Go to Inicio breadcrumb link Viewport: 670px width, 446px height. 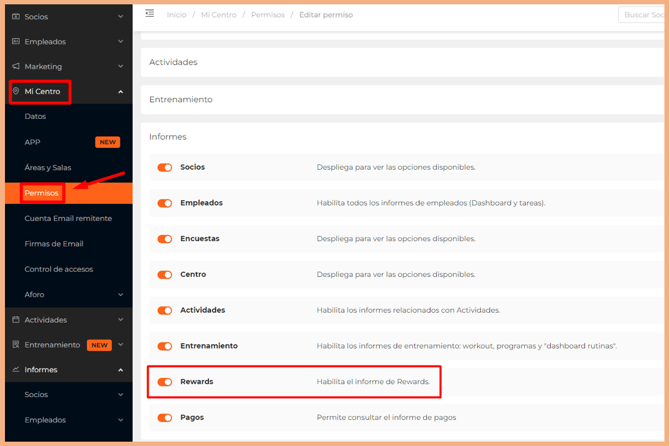click(176, 15)
